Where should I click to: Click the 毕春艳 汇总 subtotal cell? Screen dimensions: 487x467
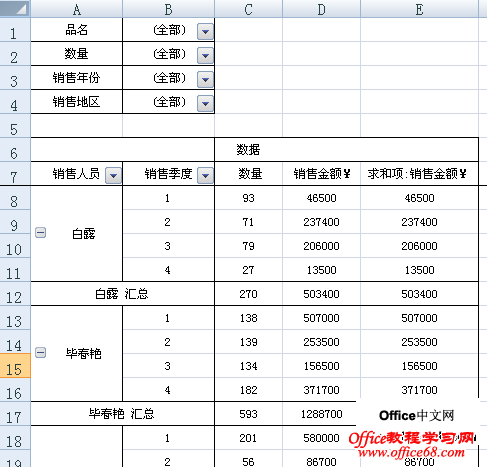[x=122, y=414]
